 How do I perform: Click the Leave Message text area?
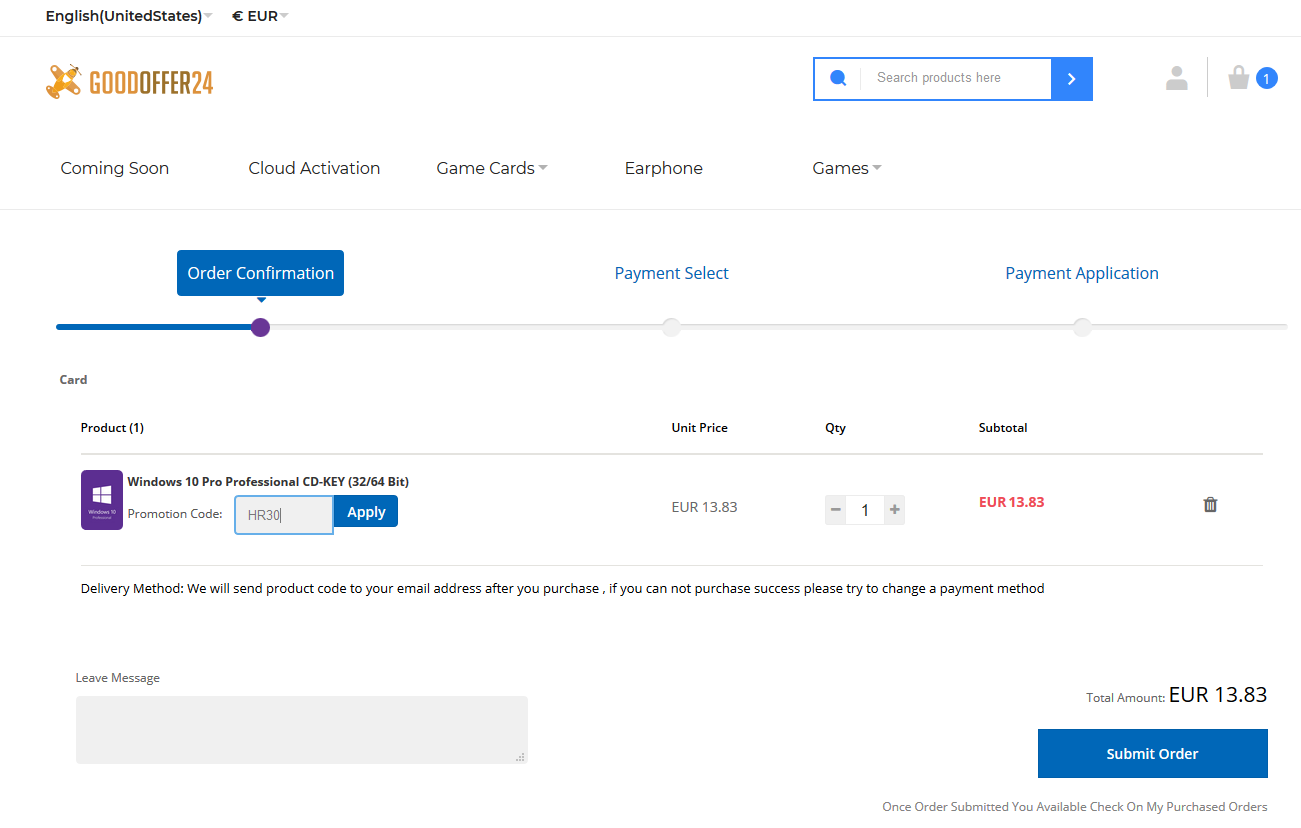[302, 730]
